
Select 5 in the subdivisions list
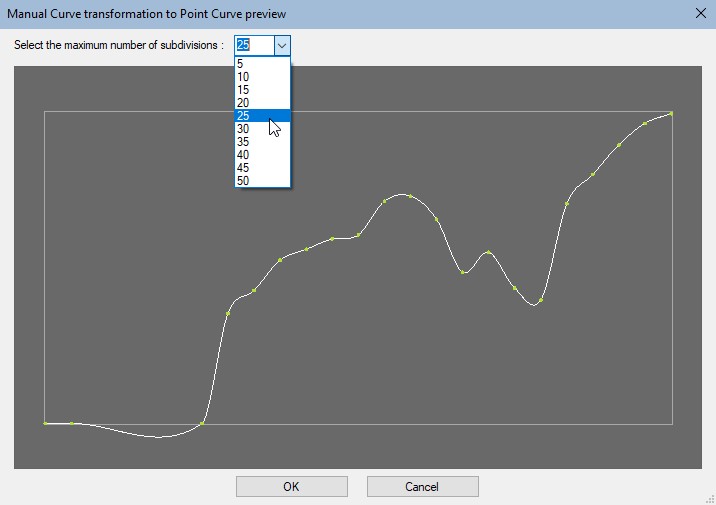pyautogui.click(x=262, y=63)
